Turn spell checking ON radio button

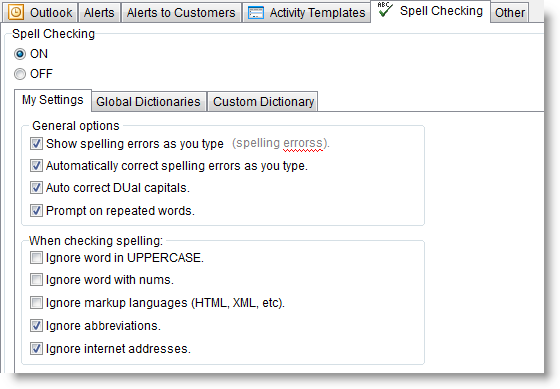pyautogui.click(x=20, y=54)
